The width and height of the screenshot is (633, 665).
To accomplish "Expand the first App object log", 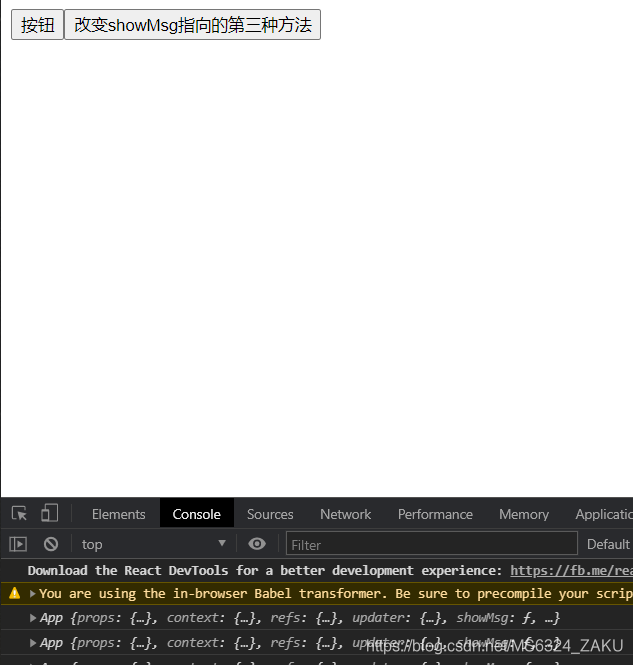I will pos(33,618).
